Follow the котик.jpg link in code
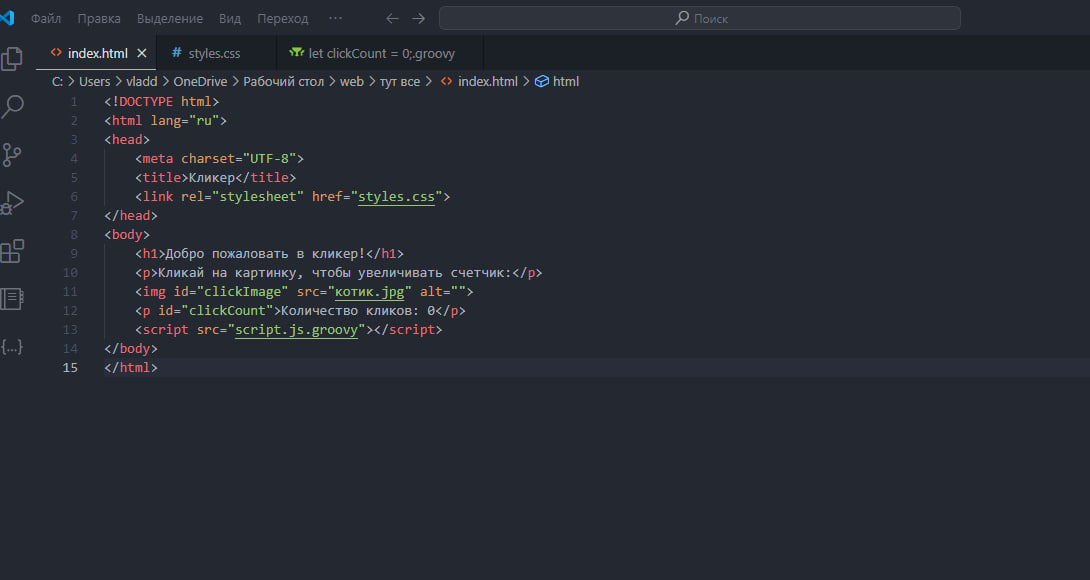The image size is (1090, 580). tap(370, 291)
